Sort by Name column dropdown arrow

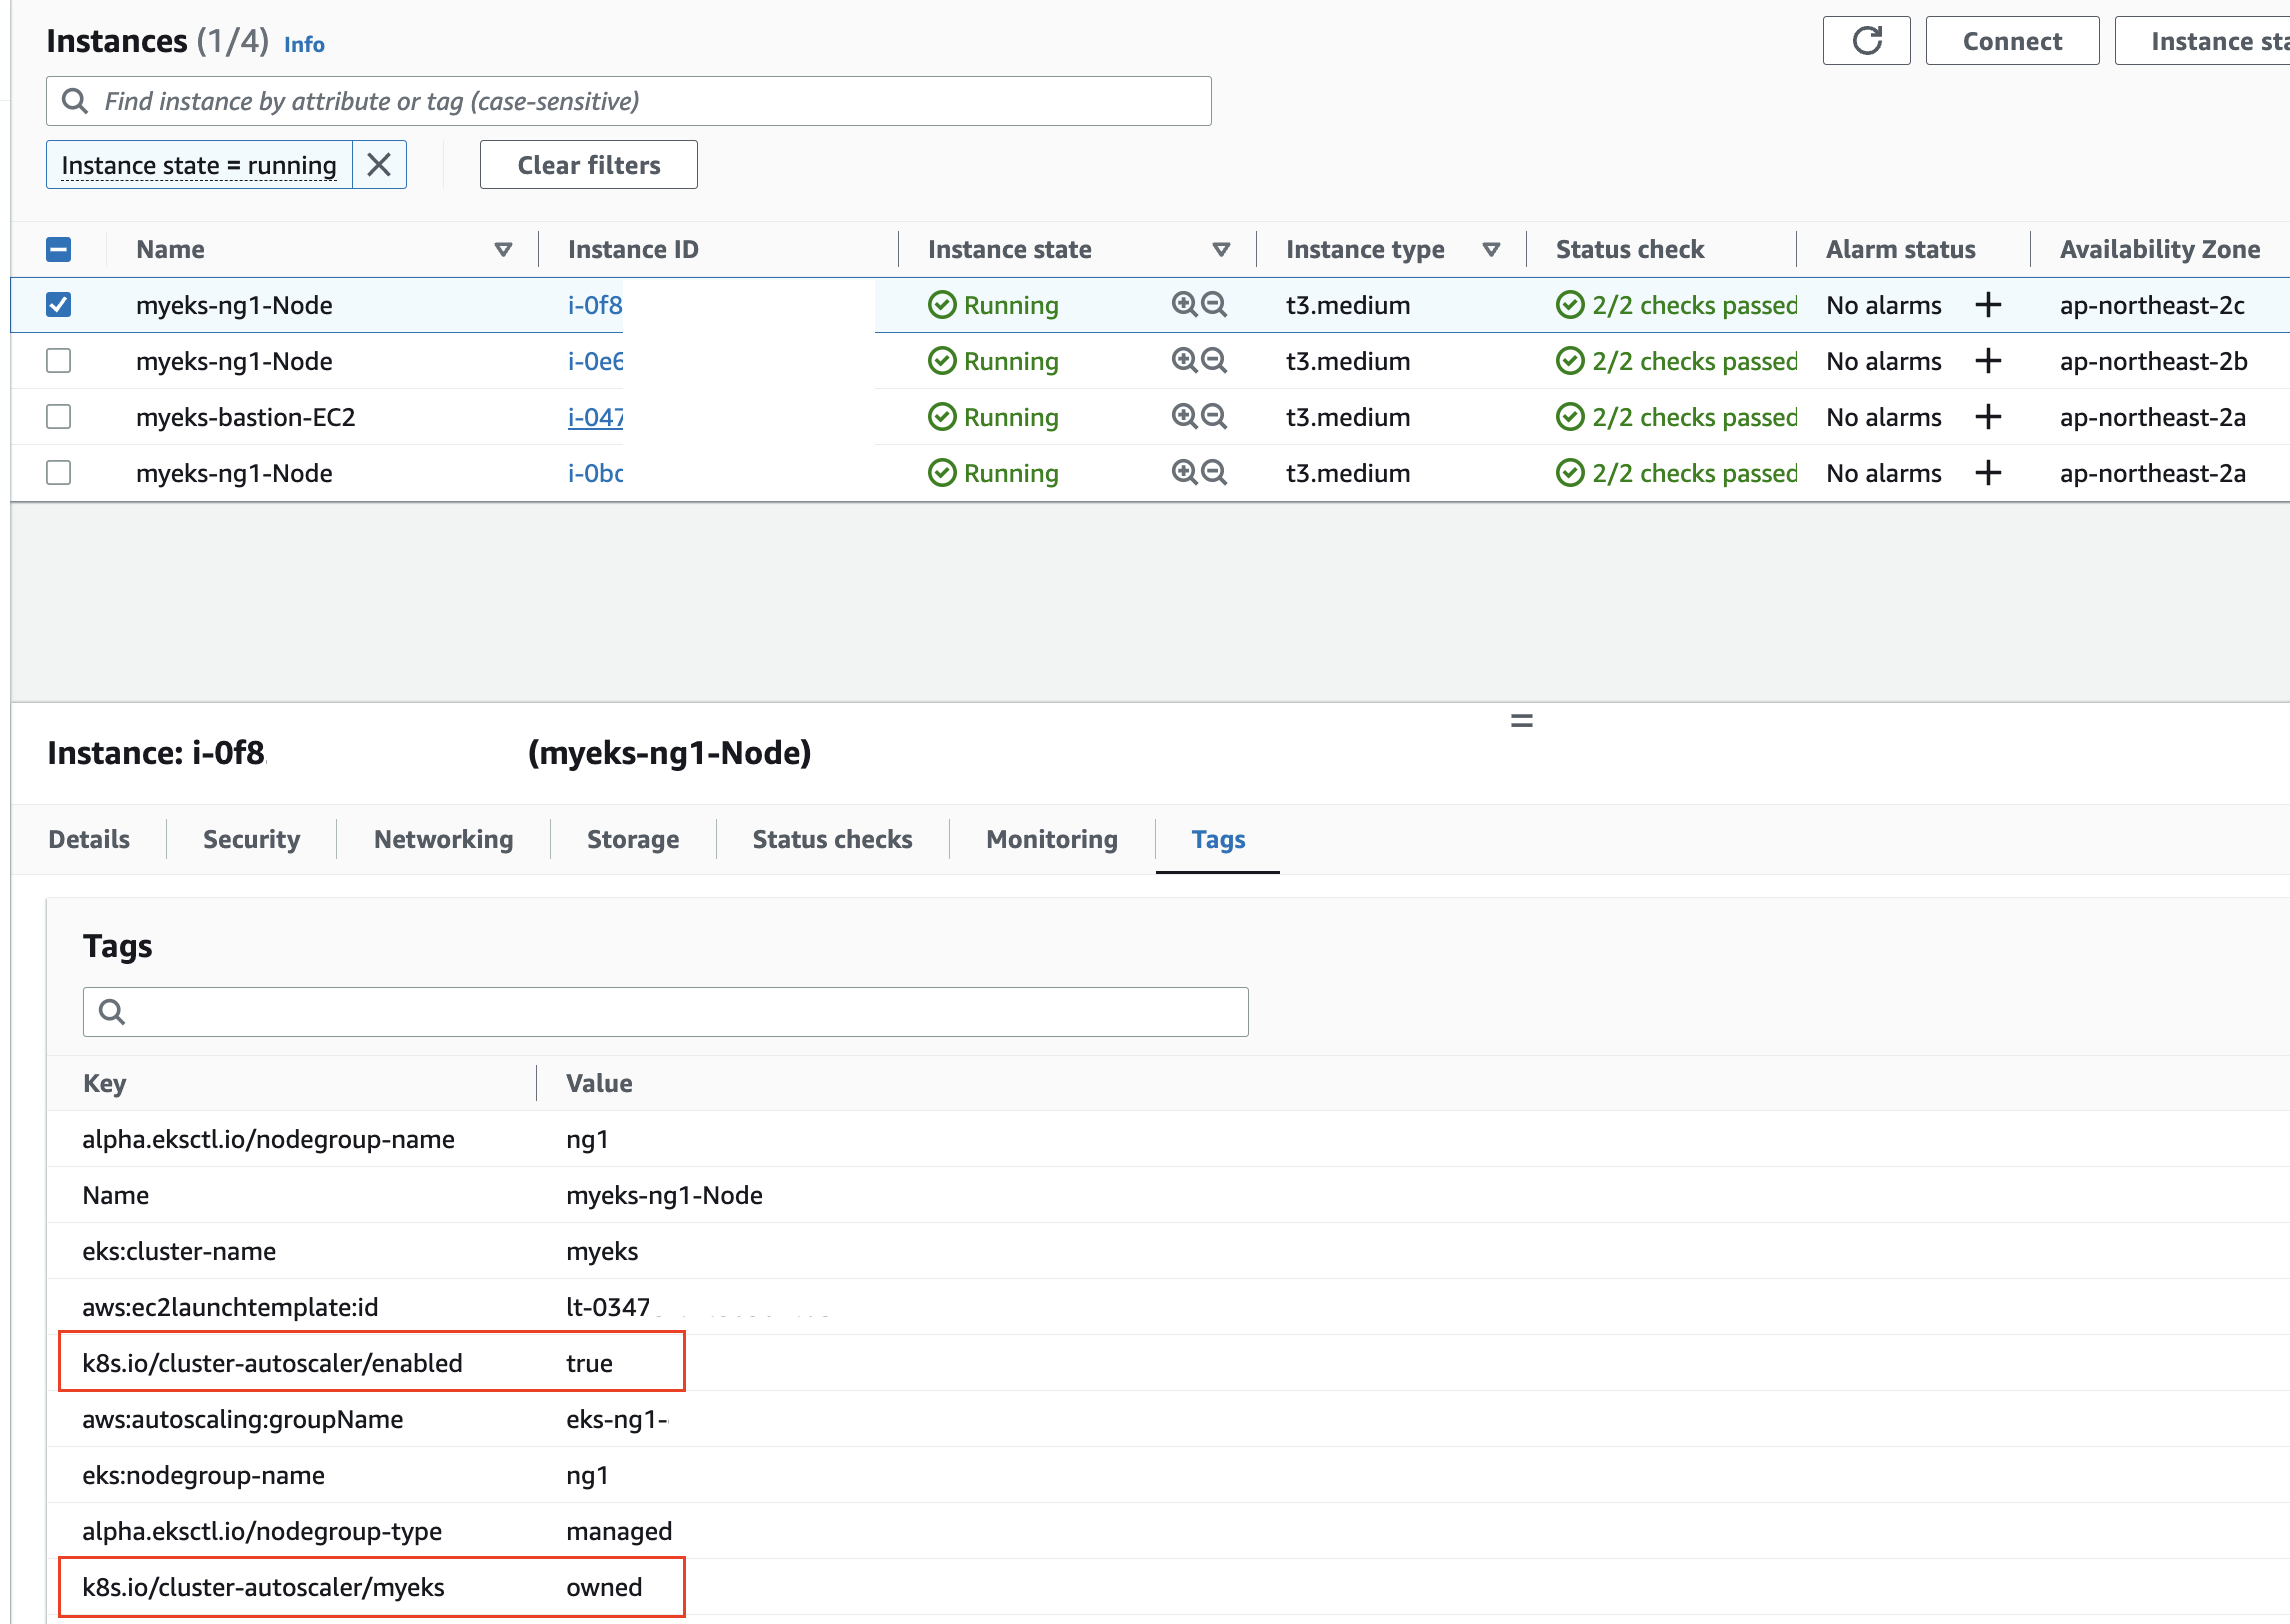[503, 249]
